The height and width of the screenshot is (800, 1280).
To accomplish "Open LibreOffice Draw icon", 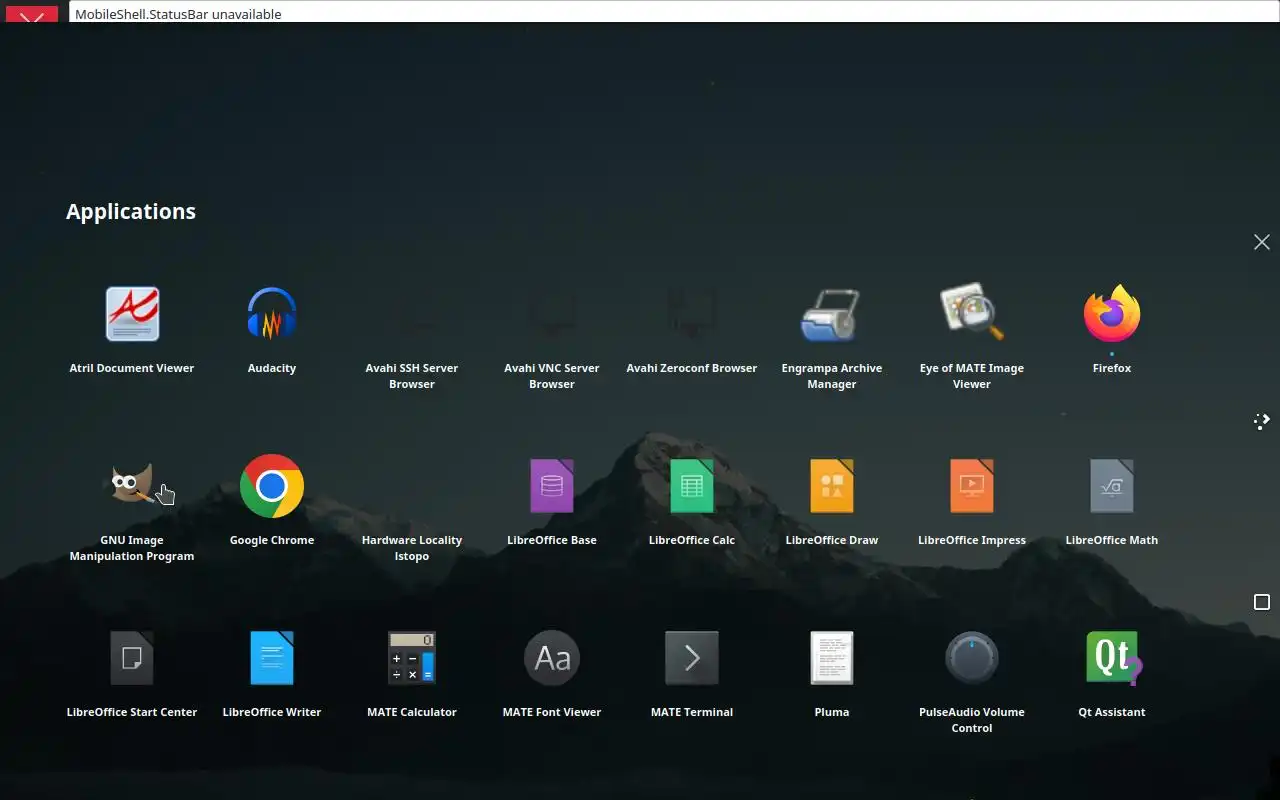I will point(832,486).
